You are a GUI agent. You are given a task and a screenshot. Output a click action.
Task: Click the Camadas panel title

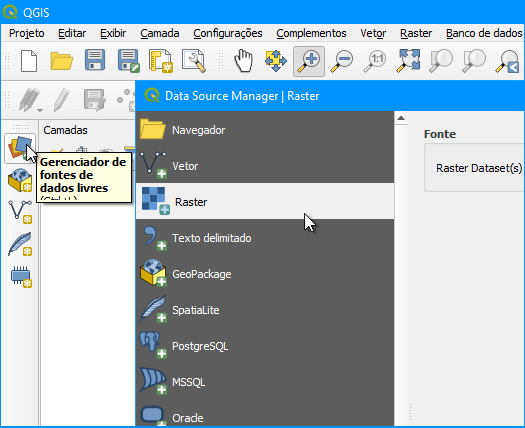(65, 130)
